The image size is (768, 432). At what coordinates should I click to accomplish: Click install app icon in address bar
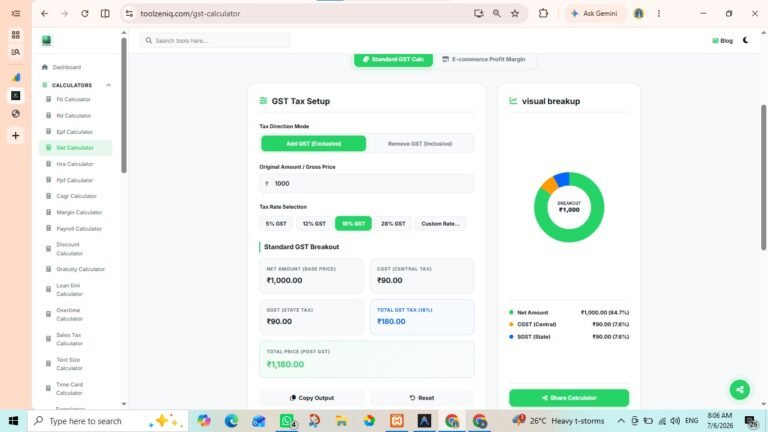[479, 14]
